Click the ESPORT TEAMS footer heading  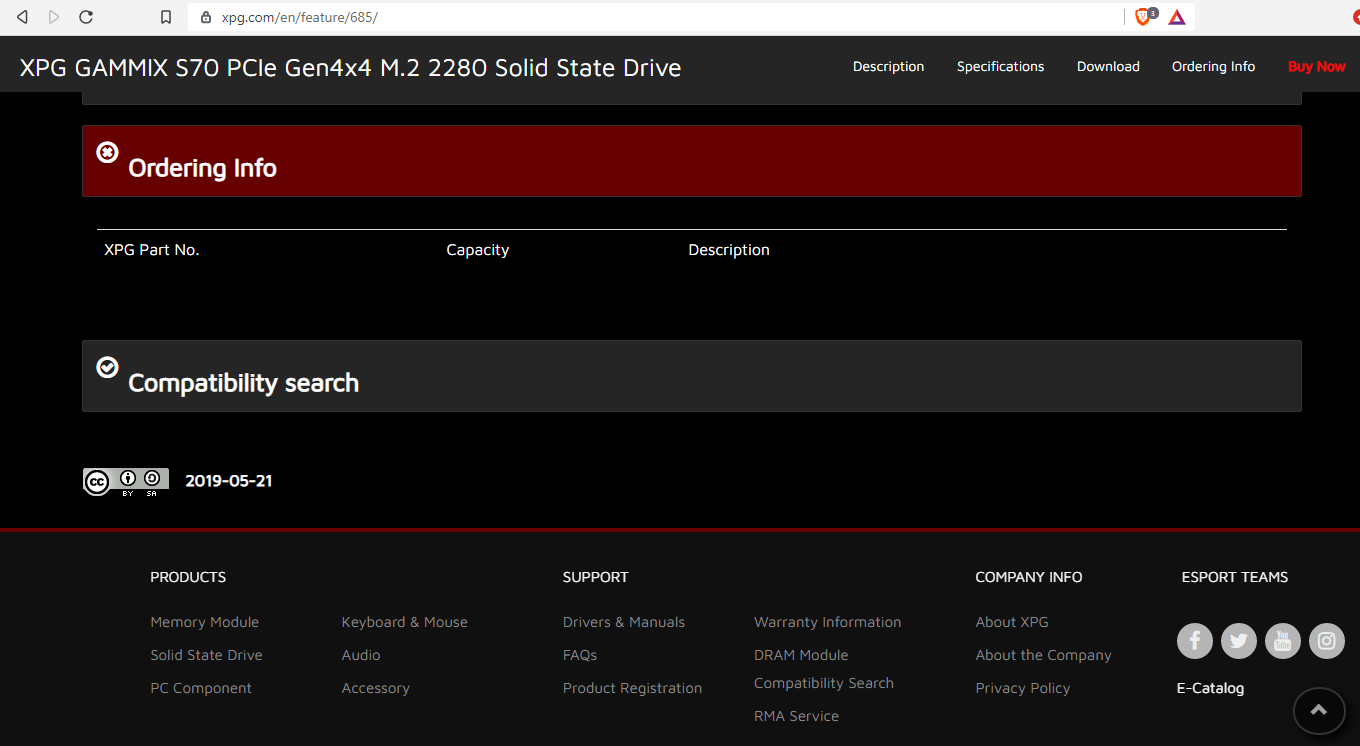point(1234,577)
